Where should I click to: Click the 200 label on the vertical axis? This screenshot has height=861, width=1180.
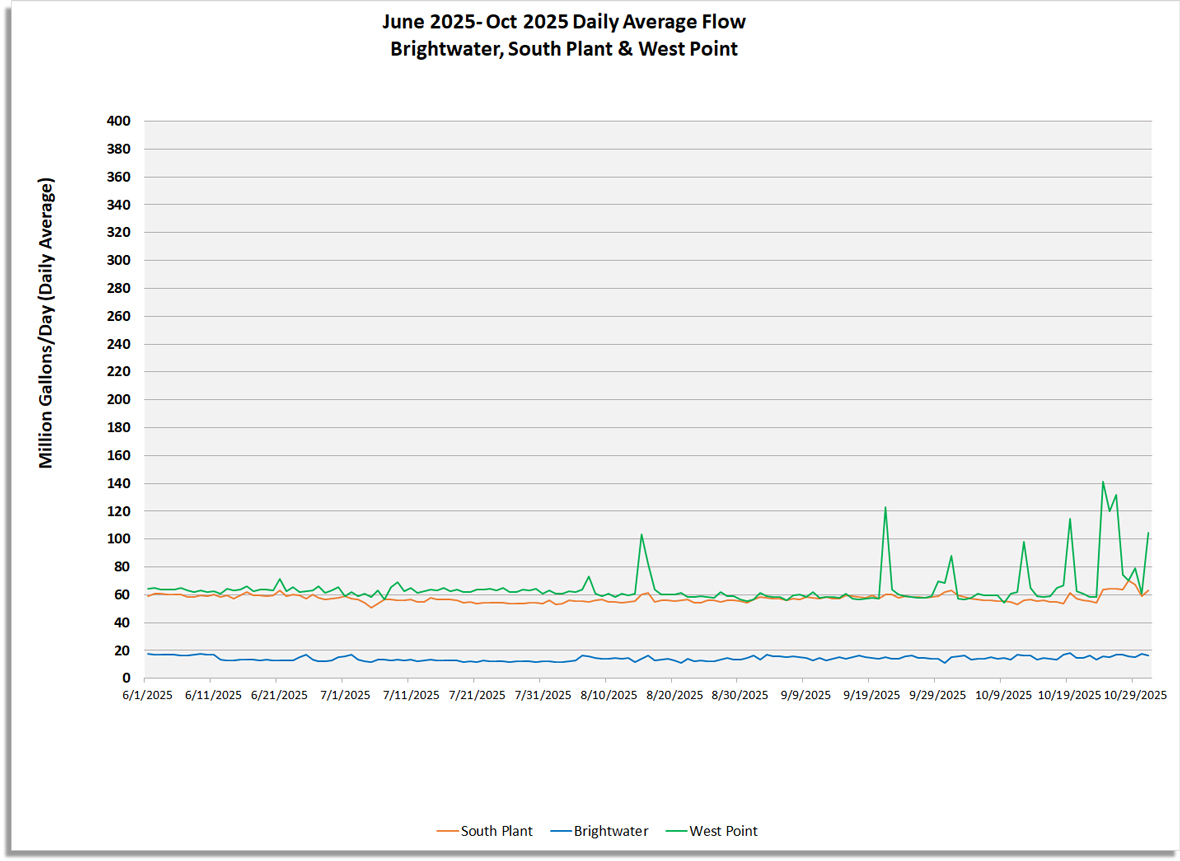coord(120,399)
